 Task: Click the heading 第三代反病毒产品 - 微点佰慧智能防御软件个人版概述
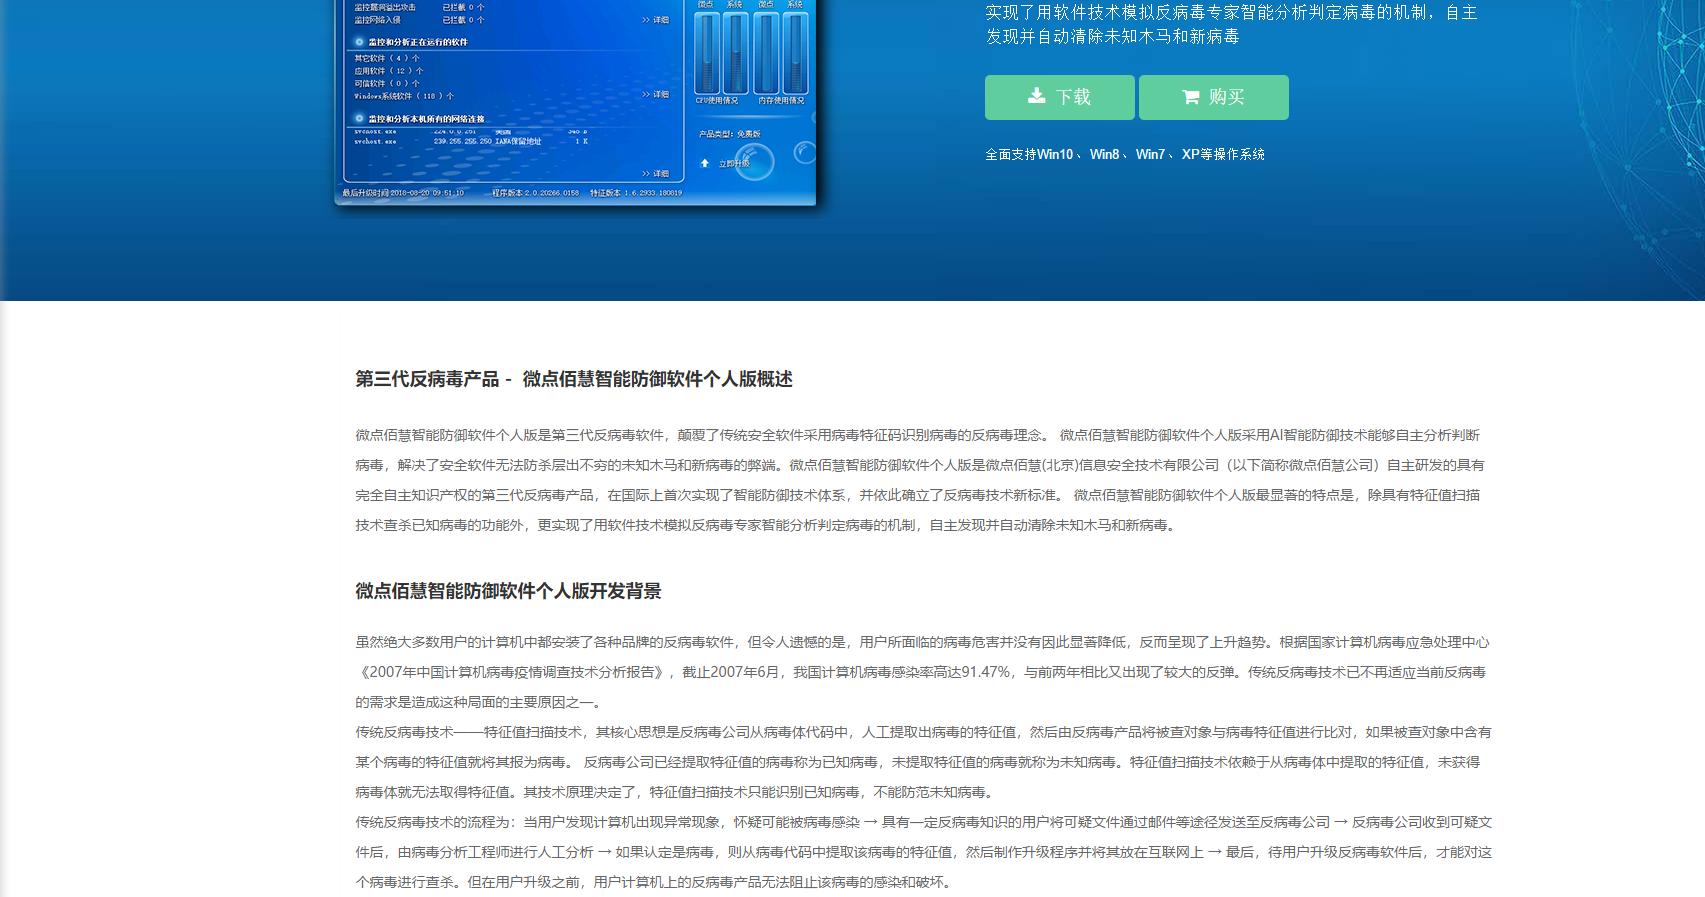click(574, 379)
